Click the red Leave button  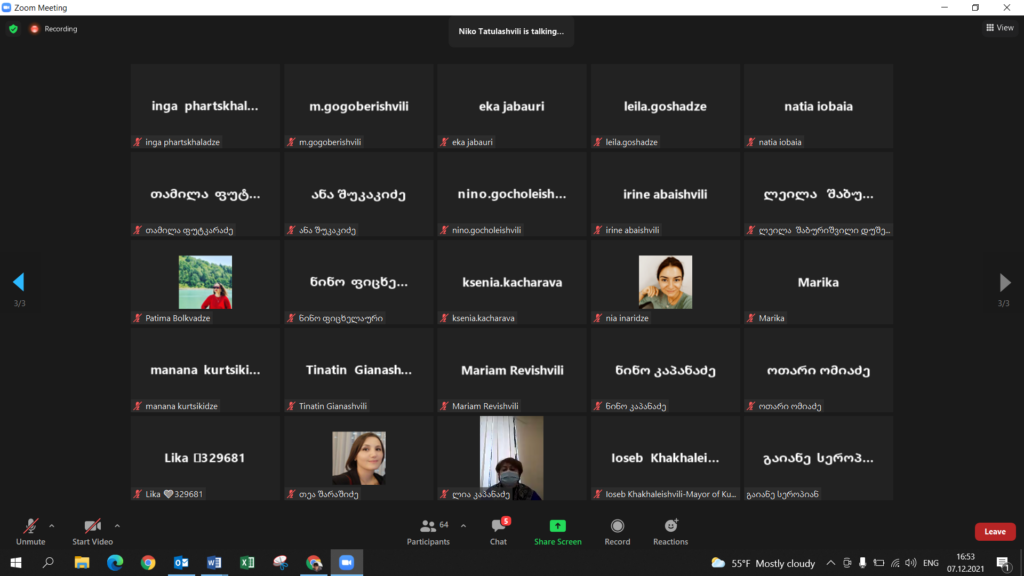(994, 532)
